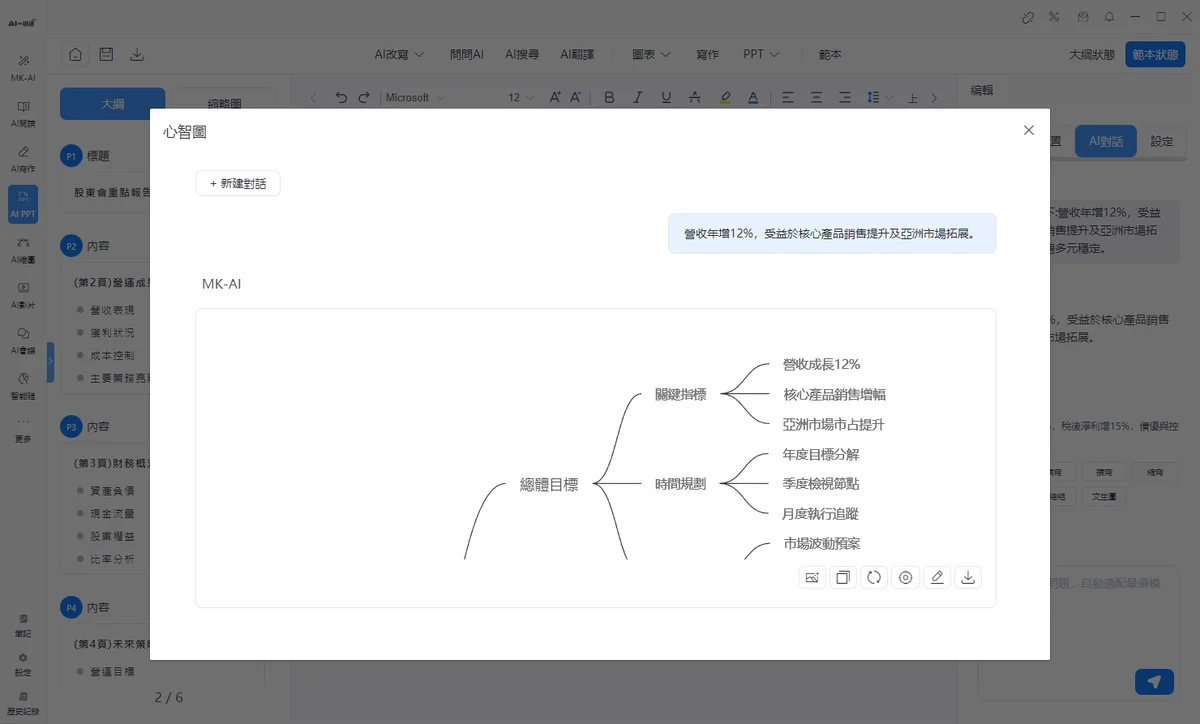The image size is (1200, 724).
Task: Open 設定 at the bottom of the sidebar
Action: pos(23,664)
